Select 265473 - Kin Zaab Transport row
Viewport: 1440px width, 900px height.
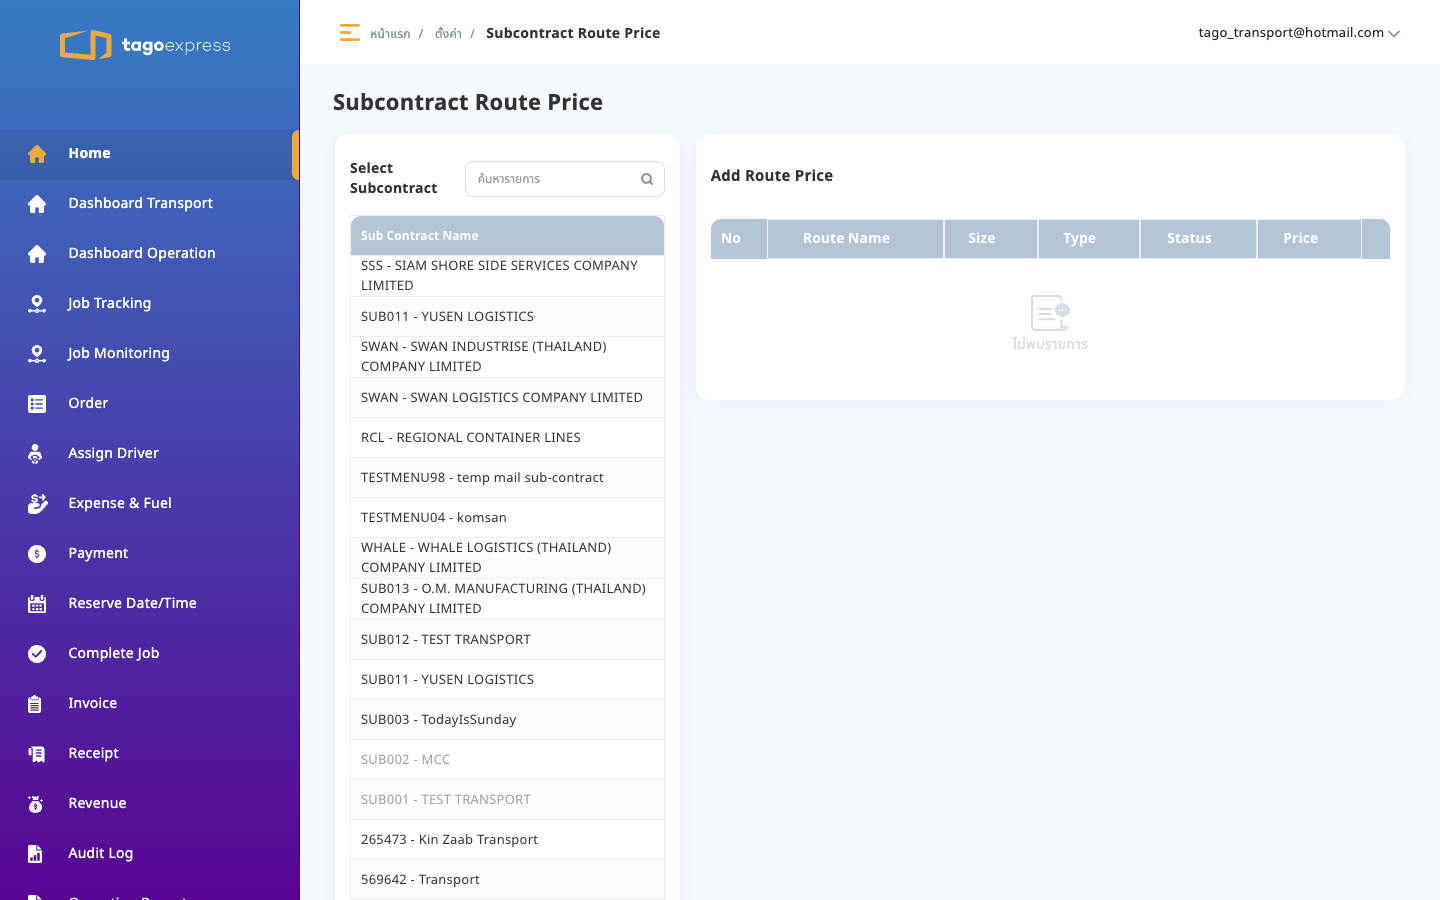point(507,840)
